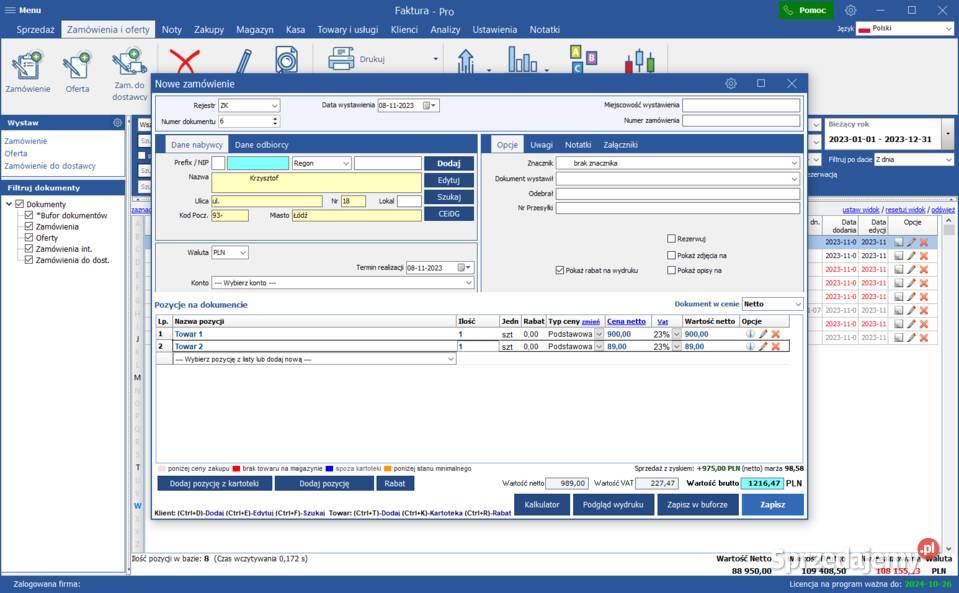Click the Oferta ribbon icon
This screenshot has width=959, height=593.
(x=77, y=66)
